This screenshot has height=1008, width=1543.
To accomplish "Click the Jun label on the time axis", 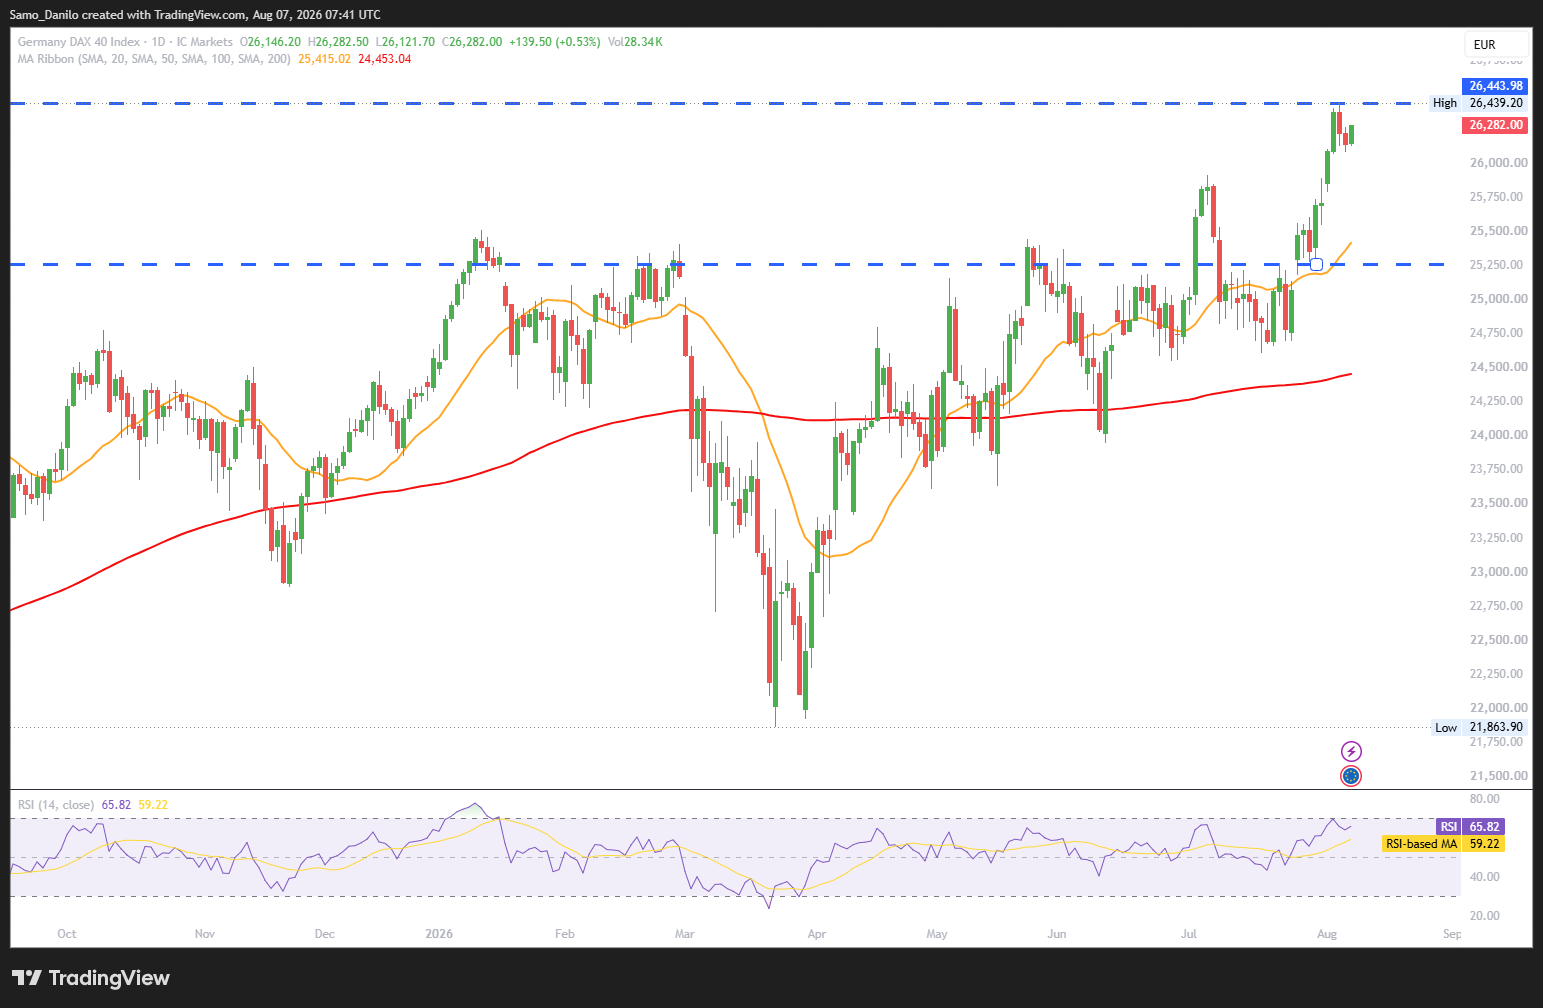I will (x=1057, y=934).
